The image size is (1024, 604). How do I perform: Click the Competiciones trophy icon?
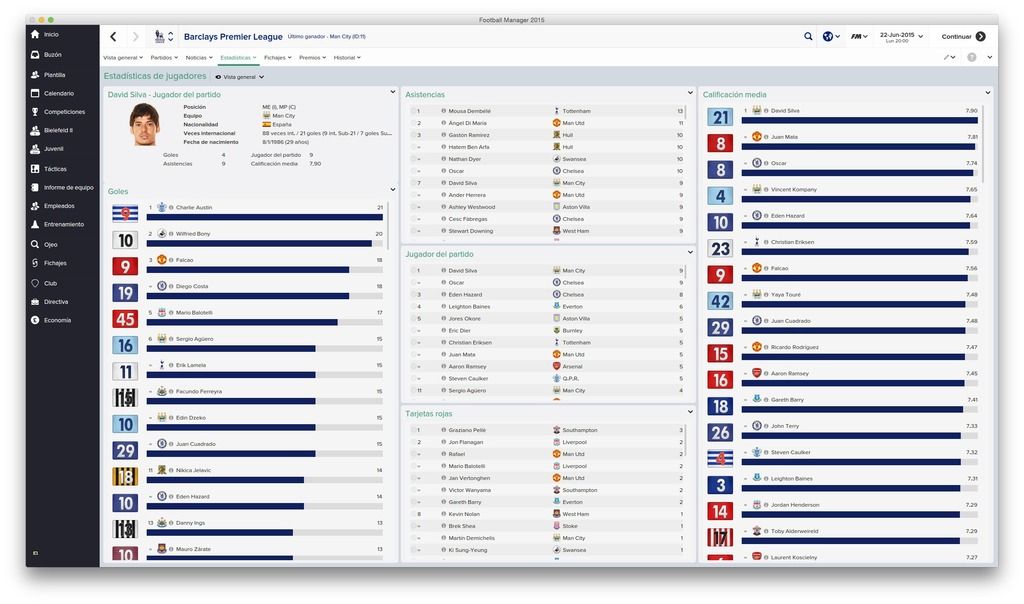(x=35, y=112)
